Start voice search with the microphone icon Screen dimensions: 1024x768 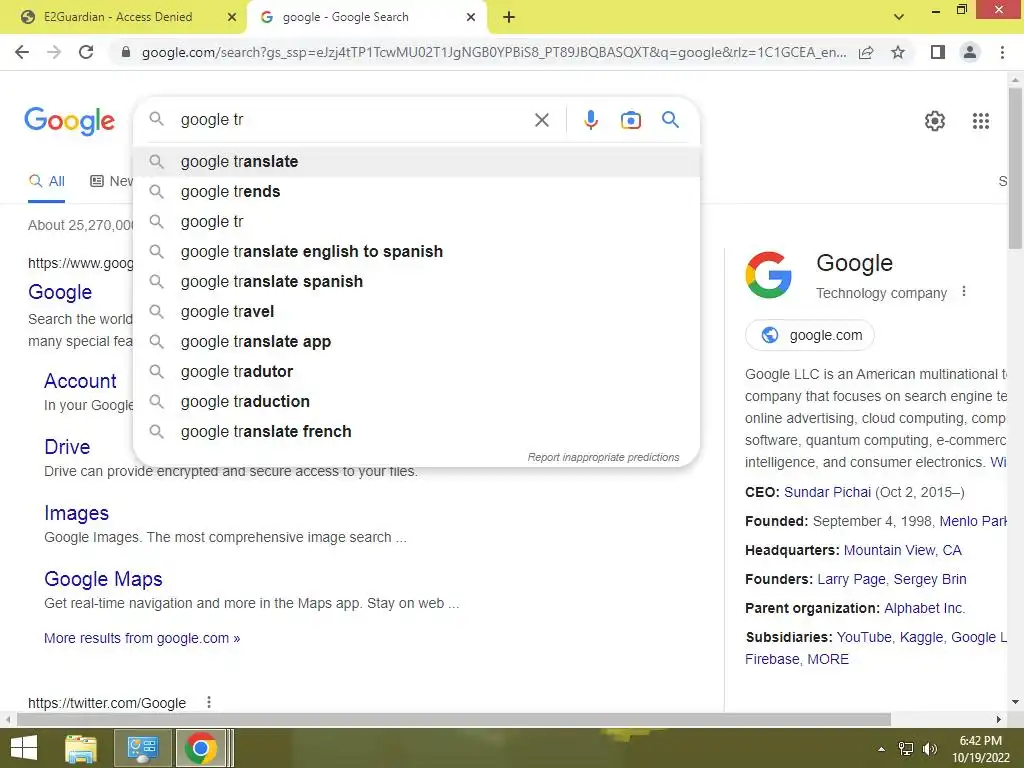coord(591,120)
